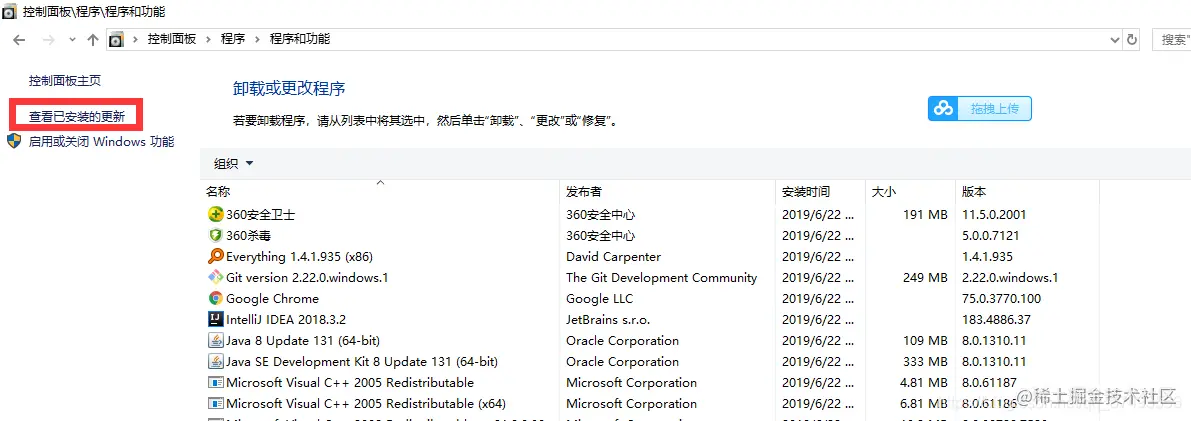Click the refresh button in address bar
Screen dimensions: 1191x421
(1132, 40)
